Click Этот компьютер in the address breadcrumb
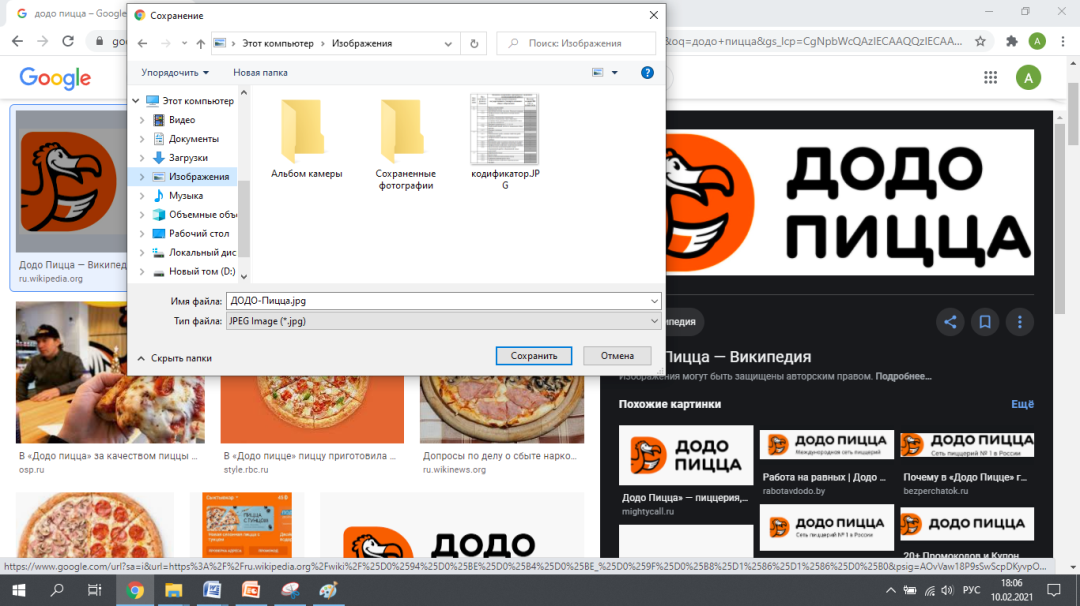1080x606 pixels. coord(278,43)
